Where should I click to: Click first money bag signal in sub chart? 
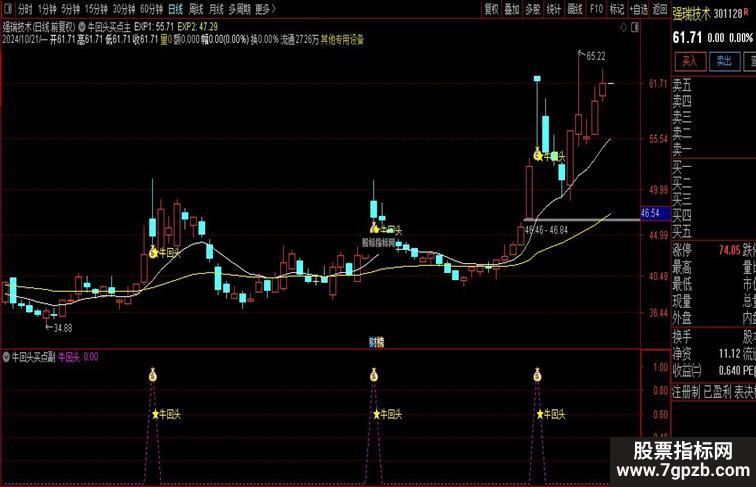coord(152,375)
